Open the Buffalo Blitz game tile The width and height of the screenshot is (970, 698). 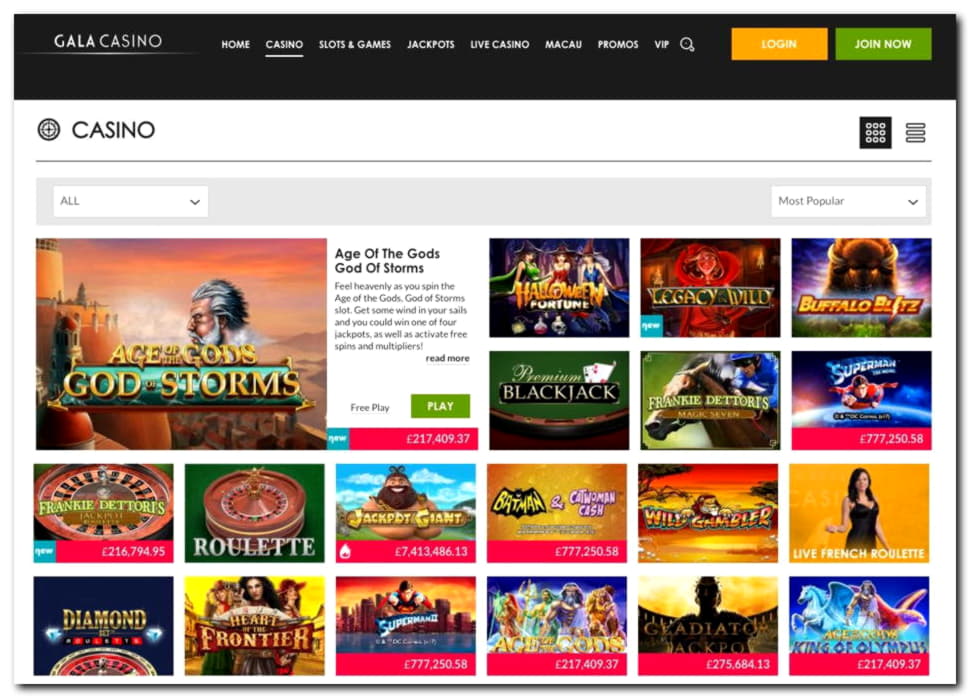tap(861, 288)
